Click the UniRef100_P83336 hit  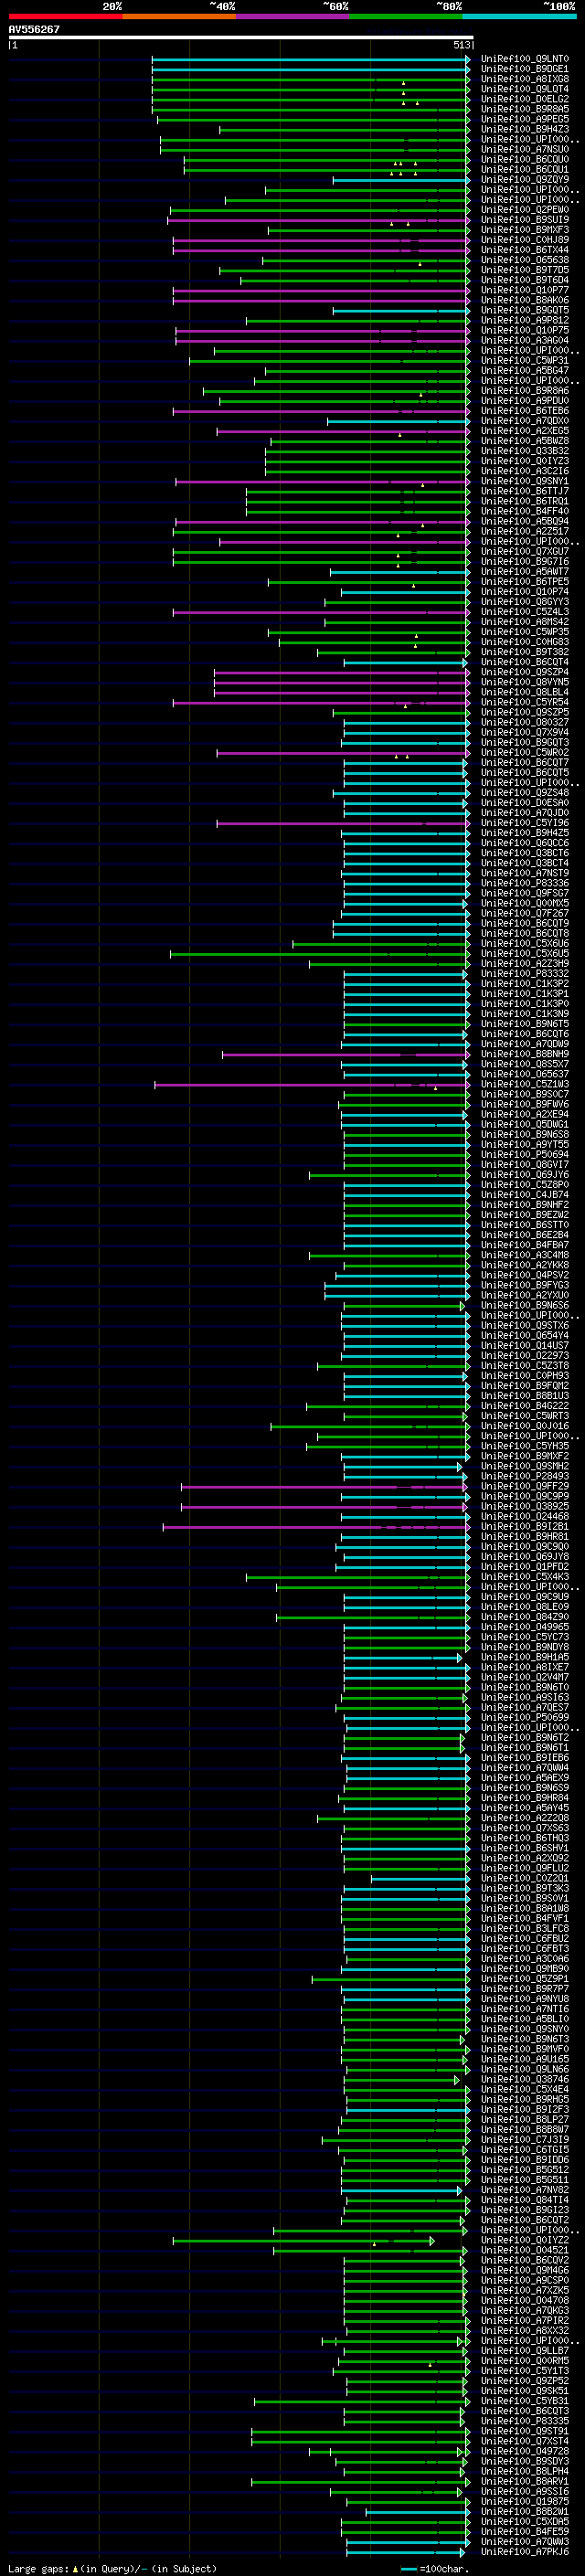click(525, 883)
